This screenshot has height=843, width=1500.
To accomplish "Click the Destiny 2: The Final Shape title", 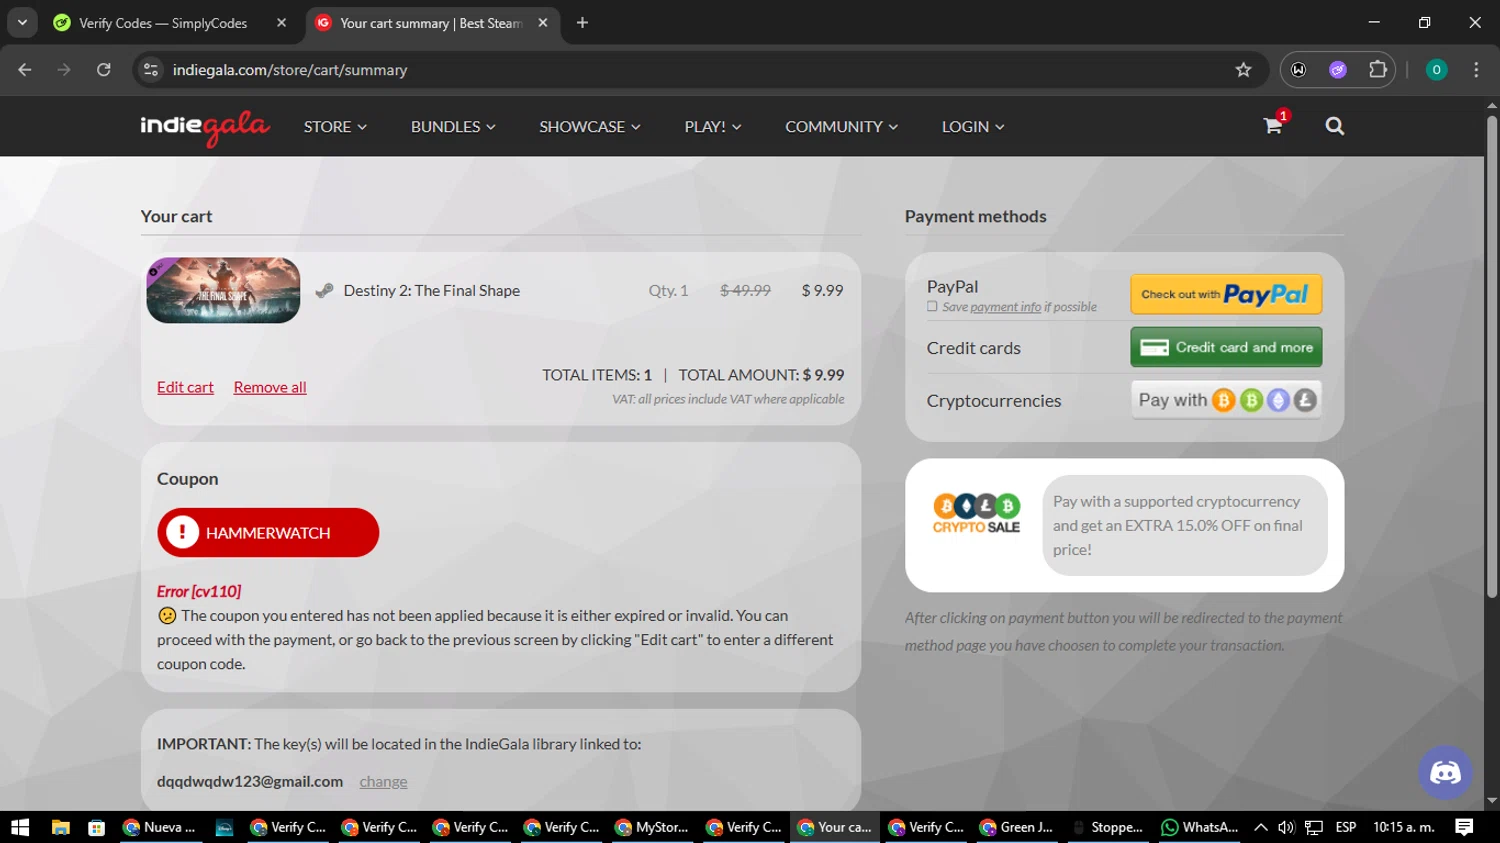I will pos(432,291).
